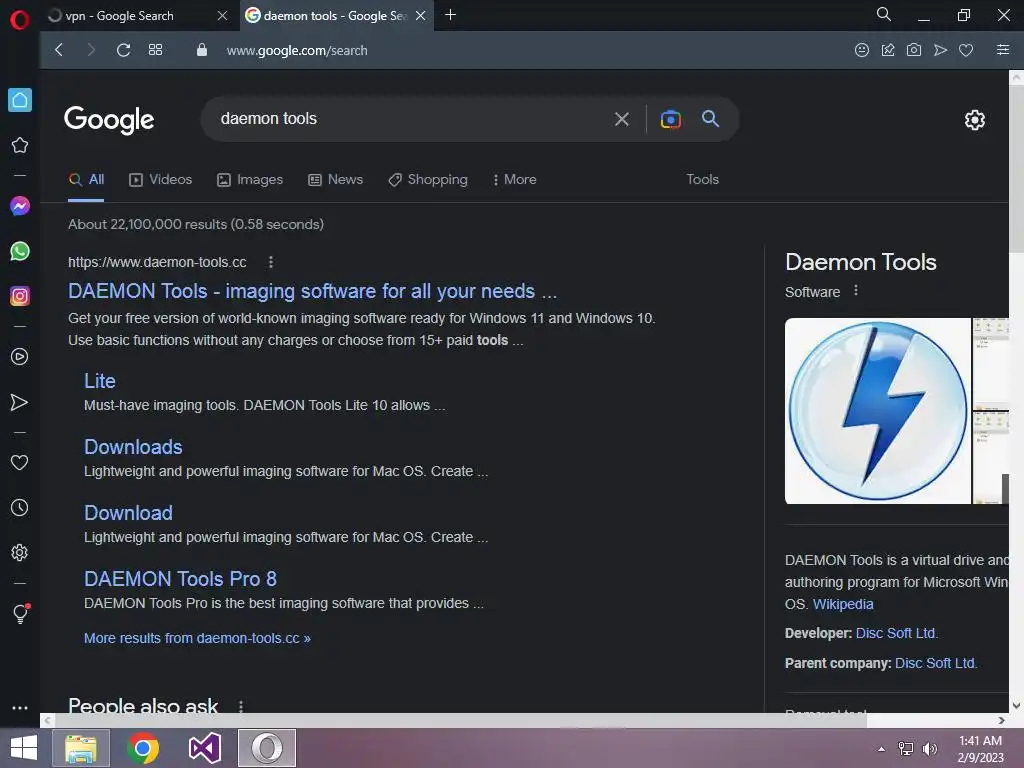Open Google quick settings gear
This screenshot has width=1024, height=768.
click(x=975, y=120)
